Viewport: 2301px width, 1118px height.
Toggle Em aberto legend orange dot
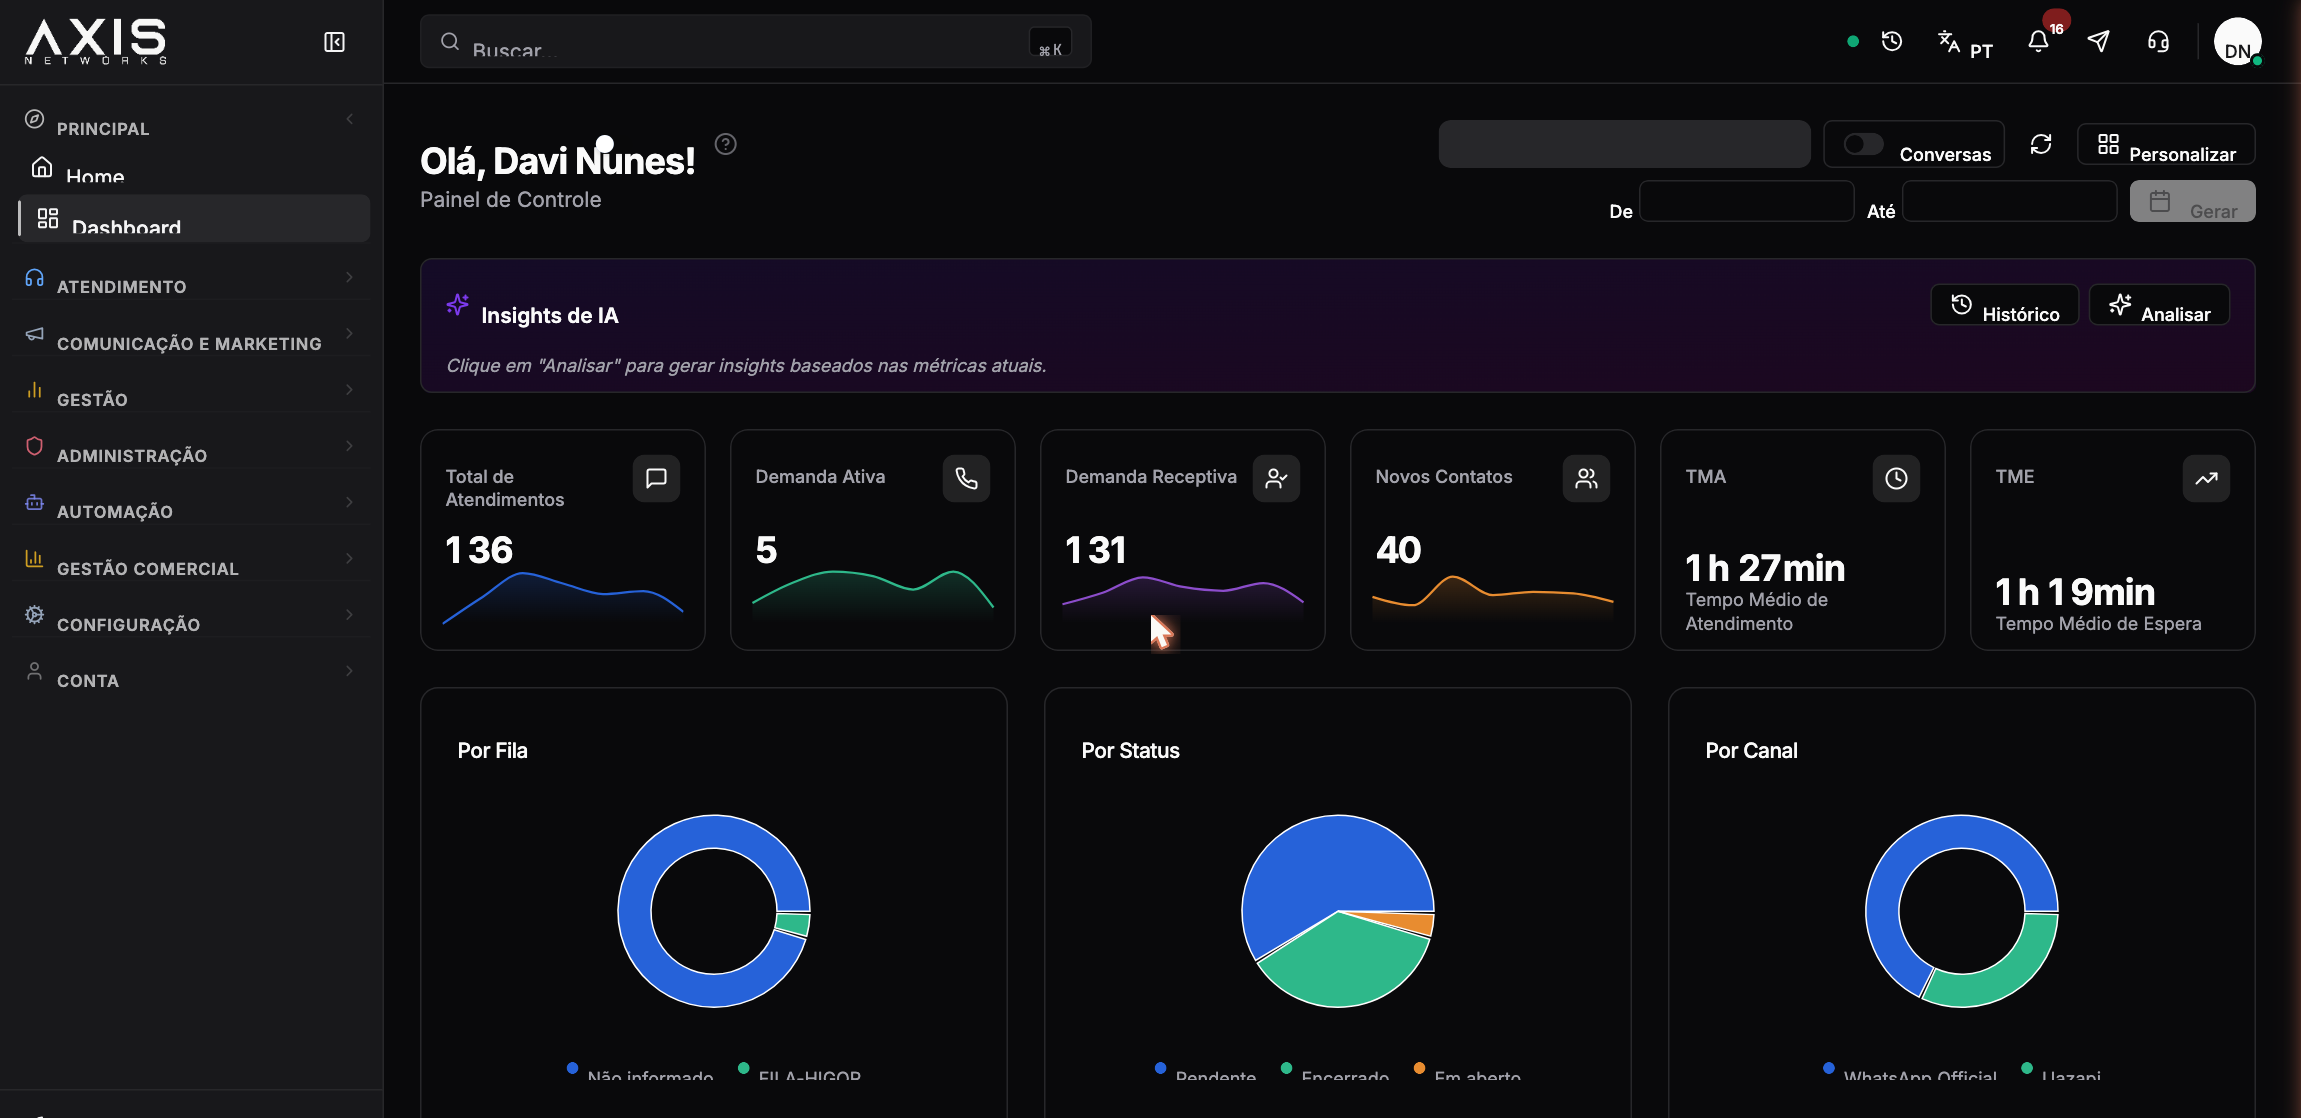tap(1419, 1068)
